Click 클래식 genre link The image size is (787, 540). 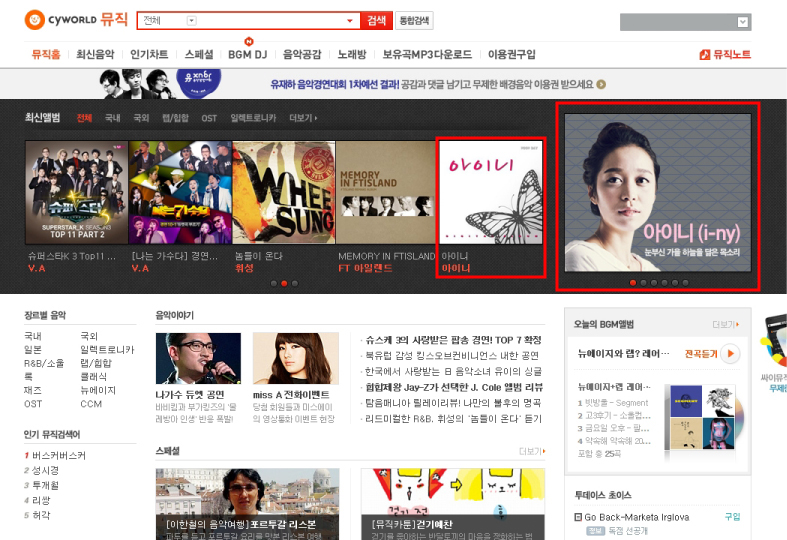tap(93, 376)
